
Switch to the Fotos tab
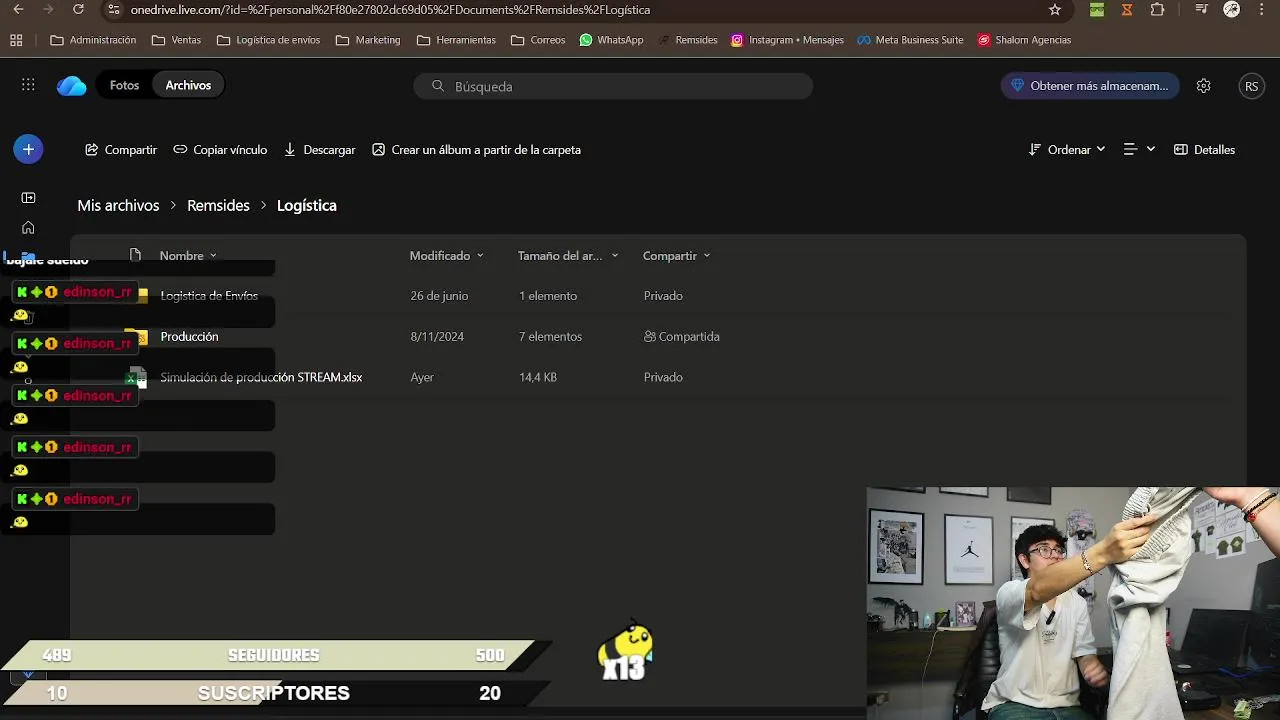124,86
